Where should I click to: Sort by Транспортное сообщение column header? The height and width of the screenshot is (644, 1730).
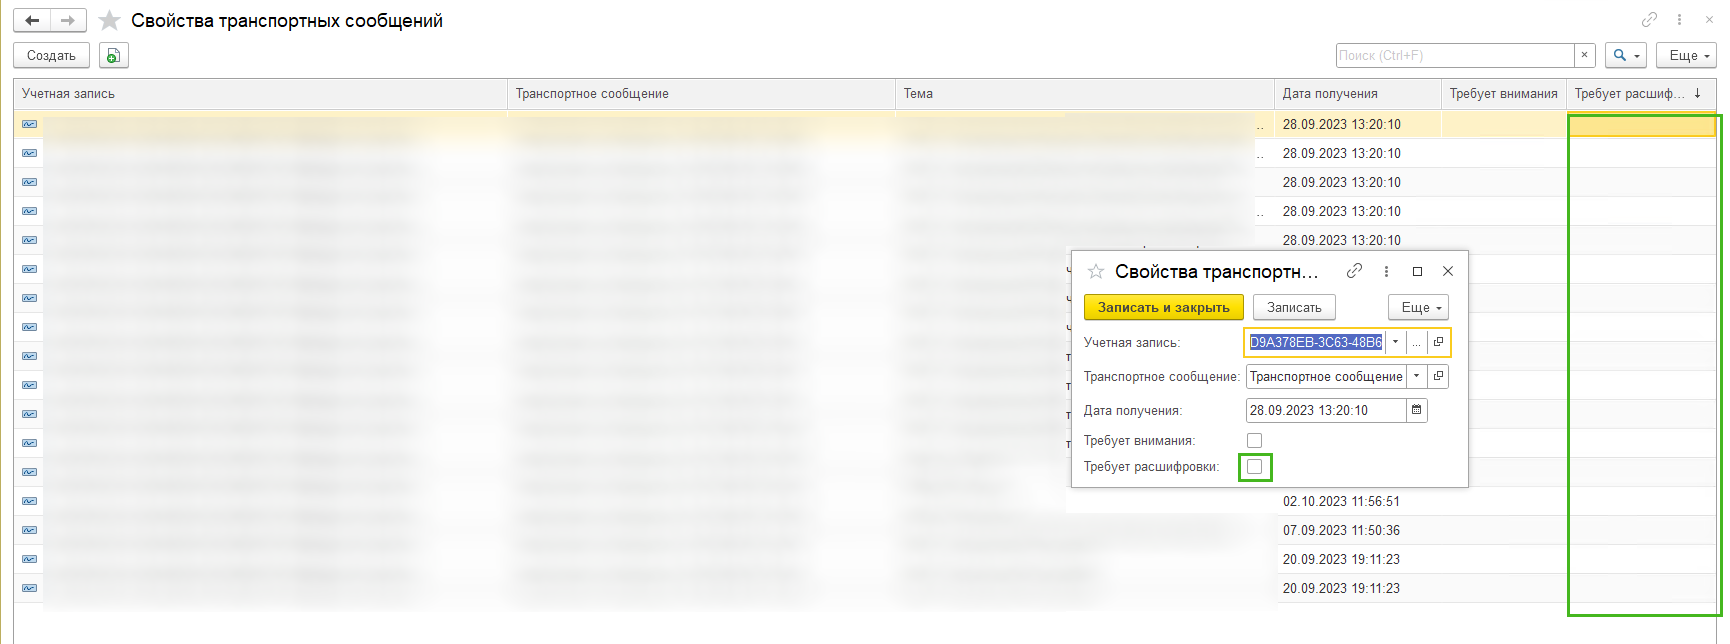pos(700,94)
